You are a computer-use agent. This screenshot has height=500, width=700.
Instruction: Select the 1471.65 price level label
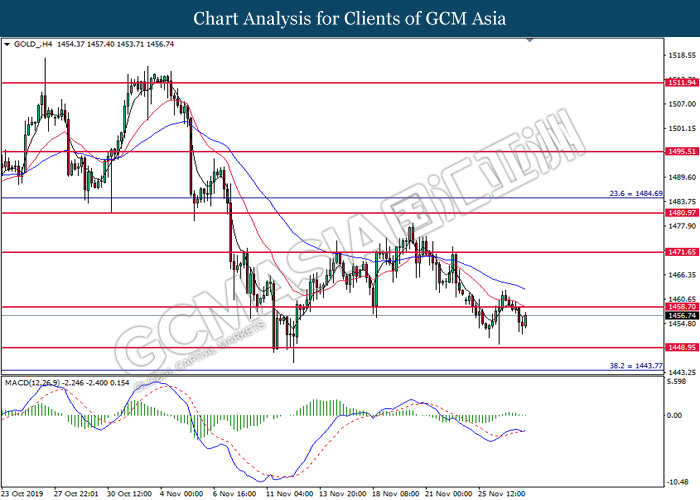pyautogui.click(x=681, y=252)
